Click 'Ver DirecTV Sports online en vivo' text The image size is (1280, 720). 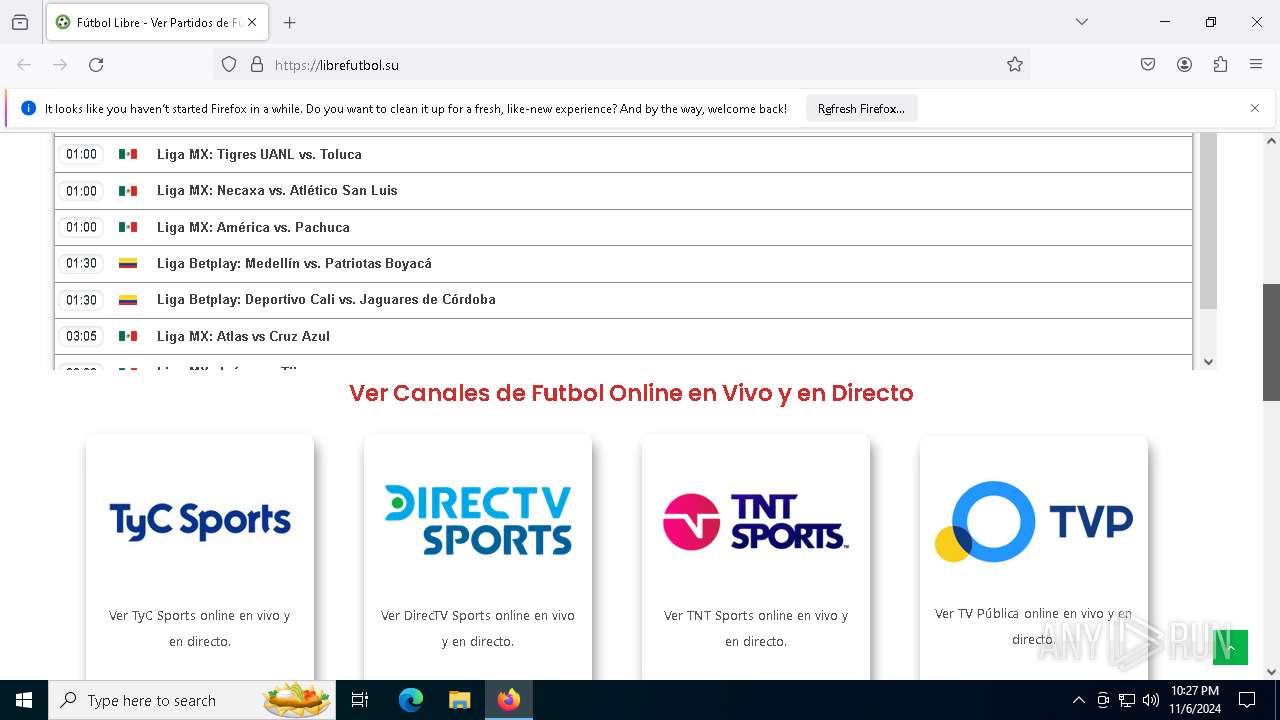478,628
